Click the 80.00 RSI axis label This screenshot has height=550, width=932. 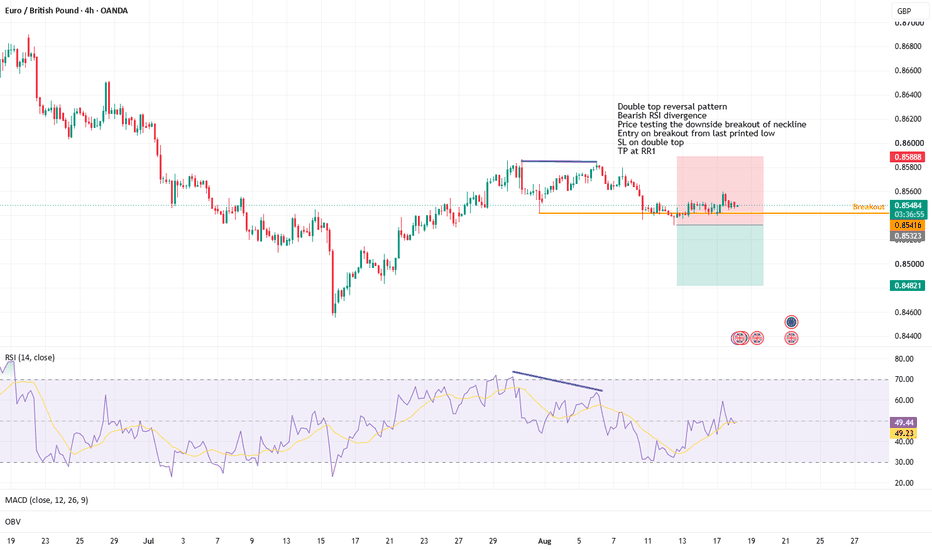click(x=904, y=359)
